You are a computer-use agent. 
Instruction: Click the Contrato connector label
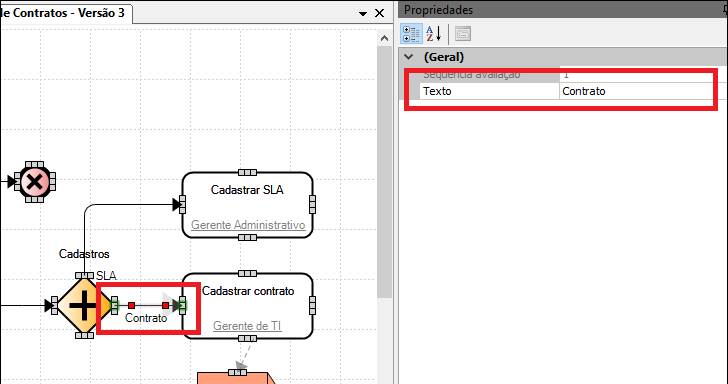coord(146,318)
